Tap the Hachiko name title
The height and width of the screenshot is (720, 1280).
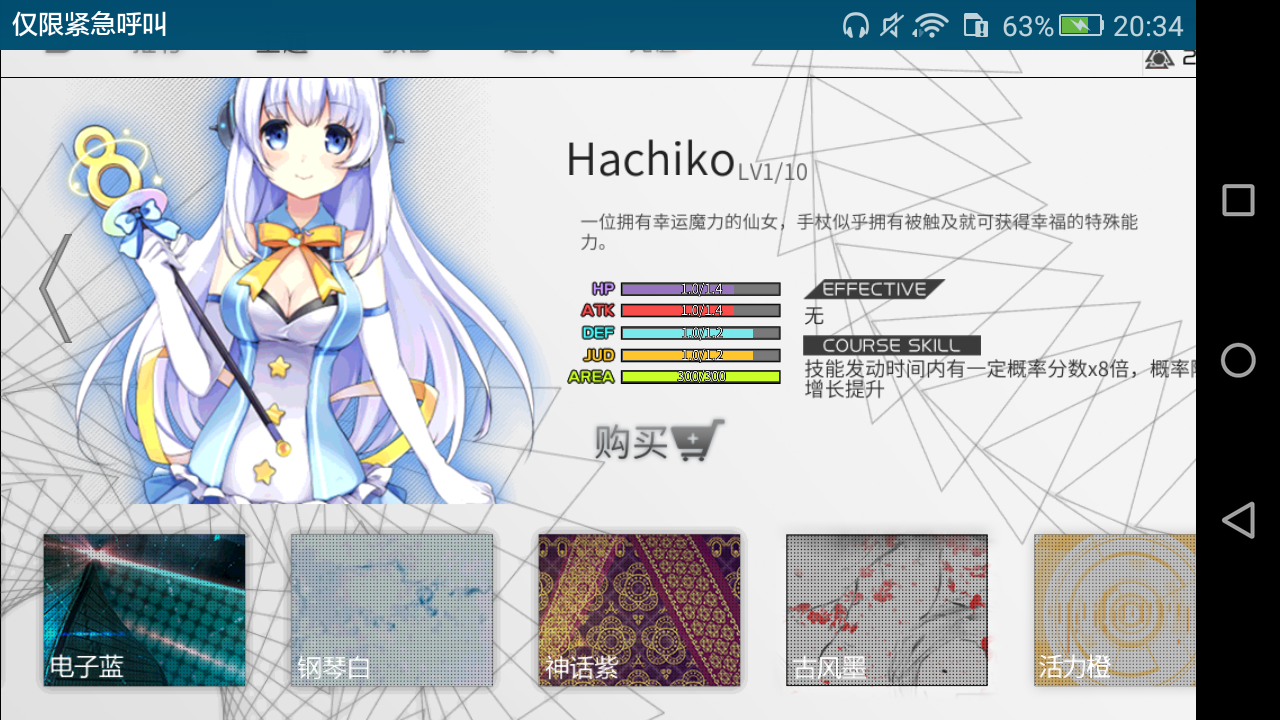click(651, 160)
